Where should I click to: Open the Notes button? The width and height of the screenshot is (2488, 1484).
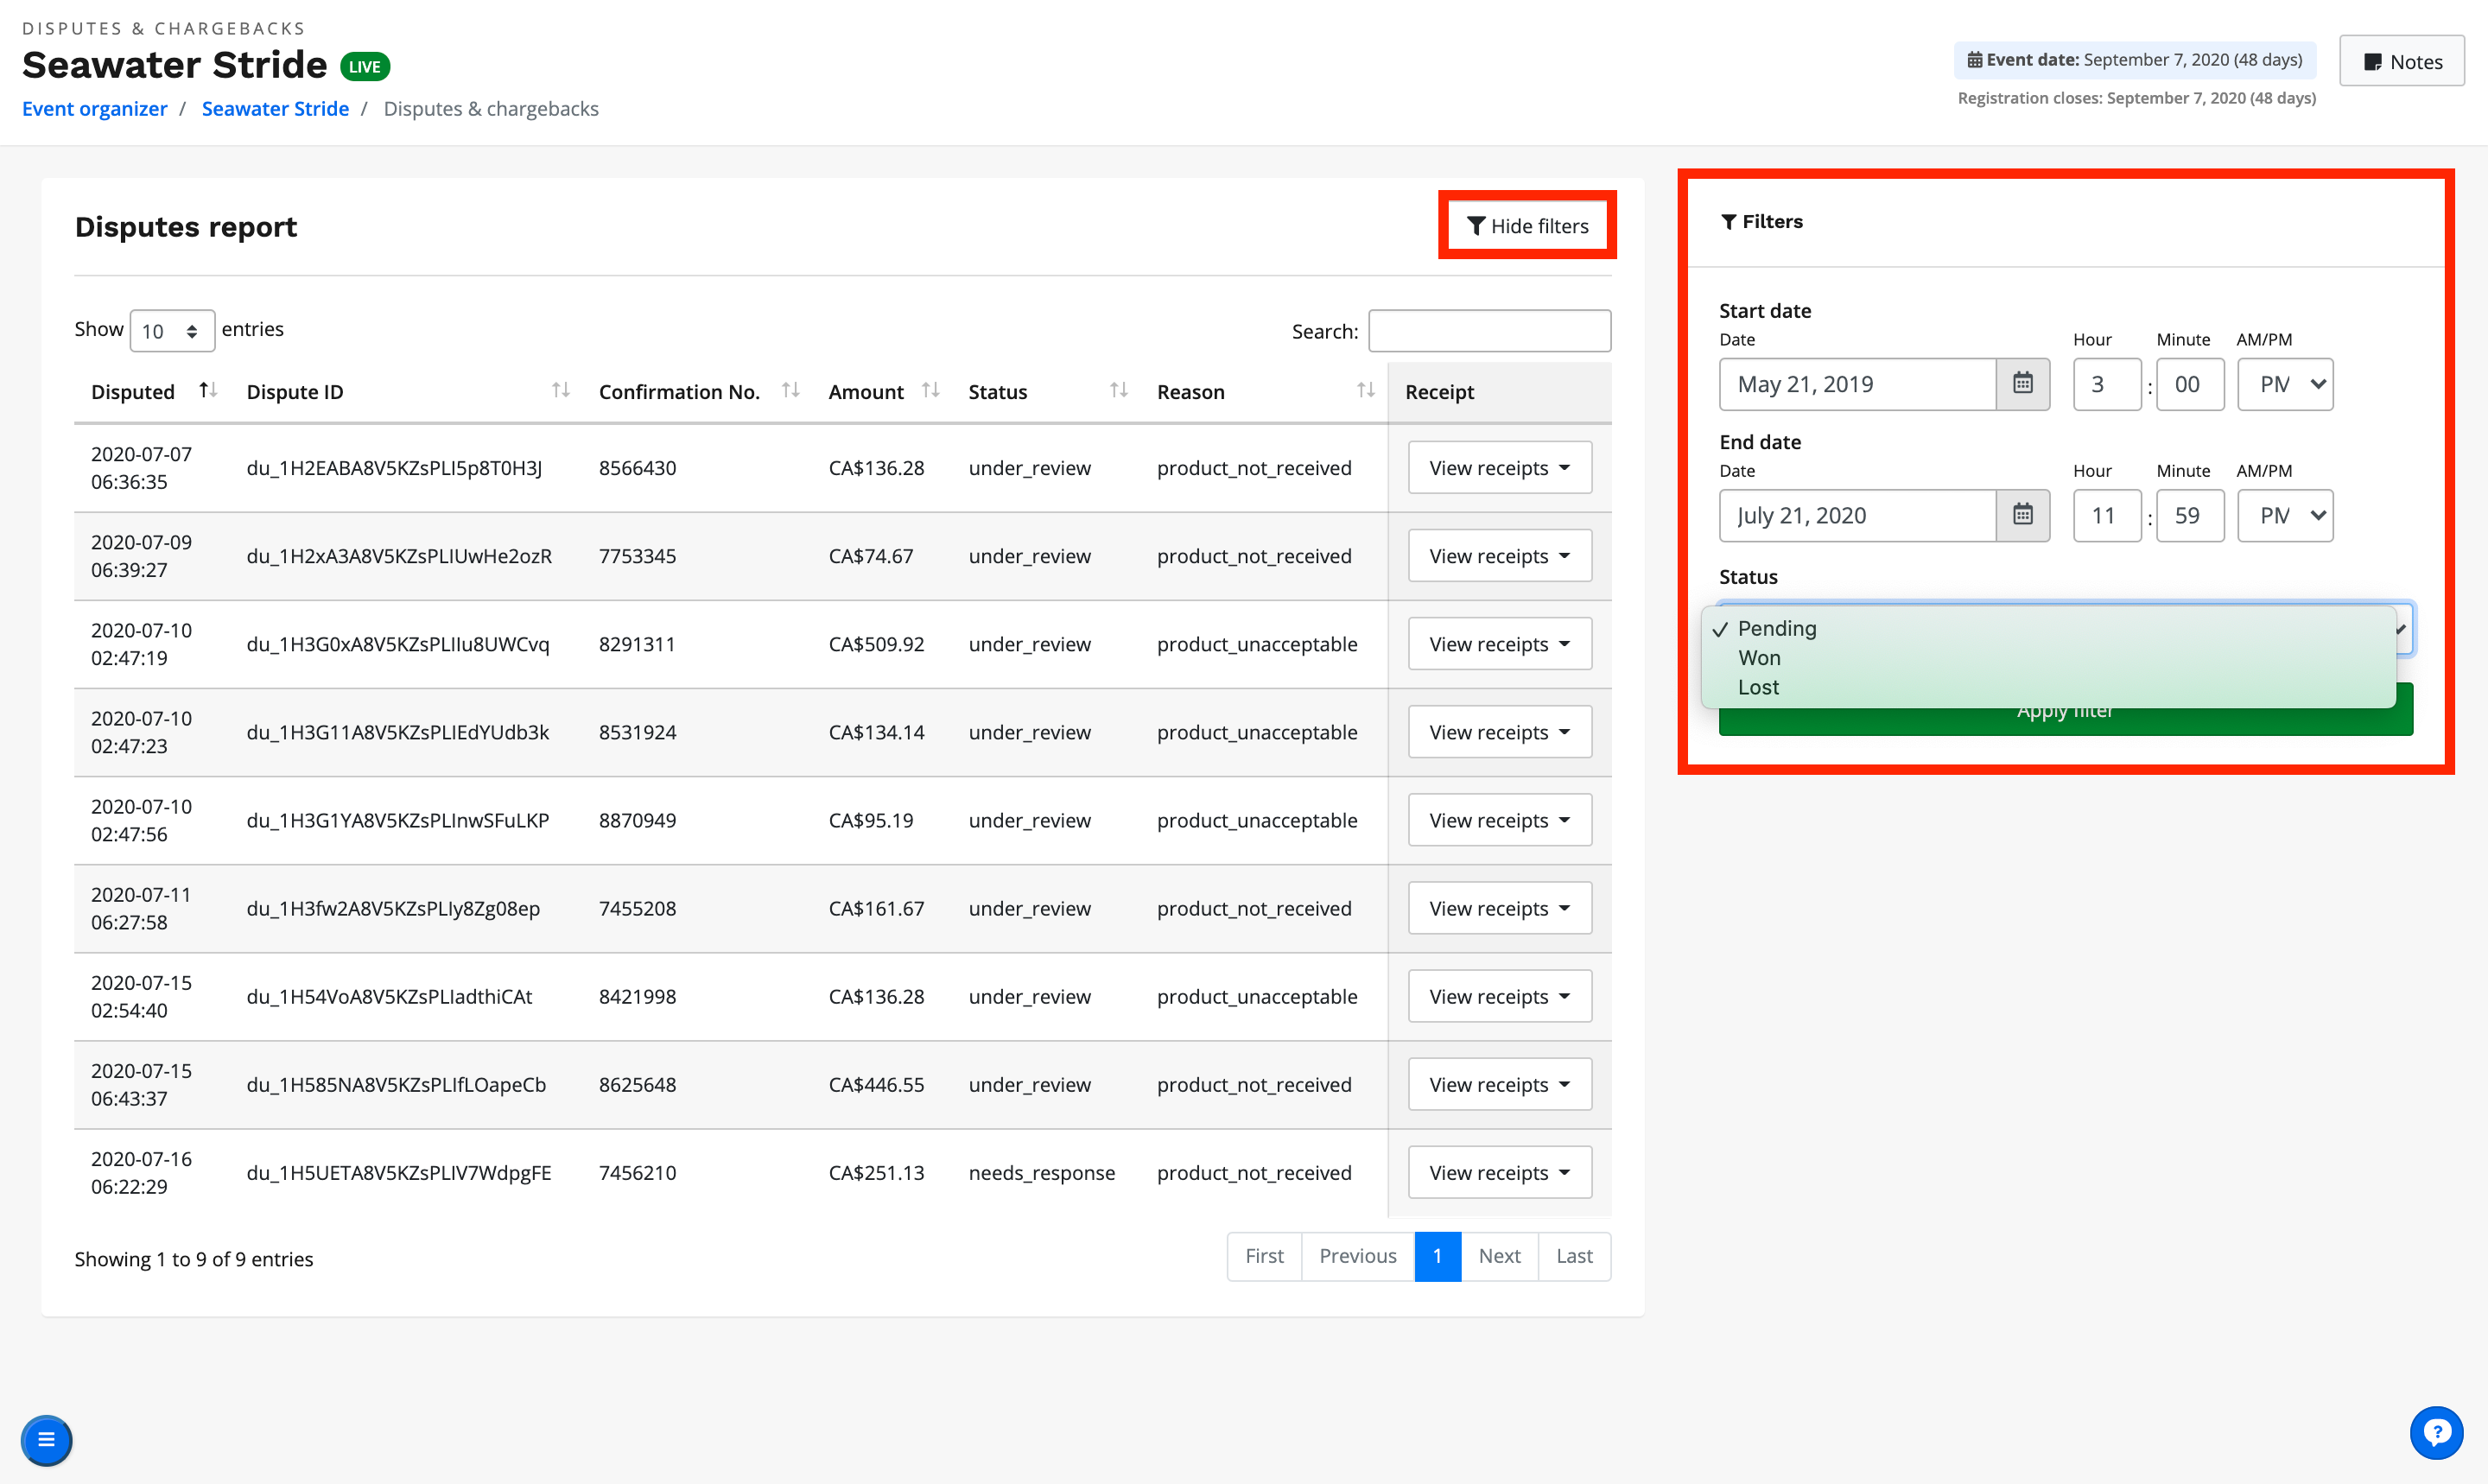2401,62
